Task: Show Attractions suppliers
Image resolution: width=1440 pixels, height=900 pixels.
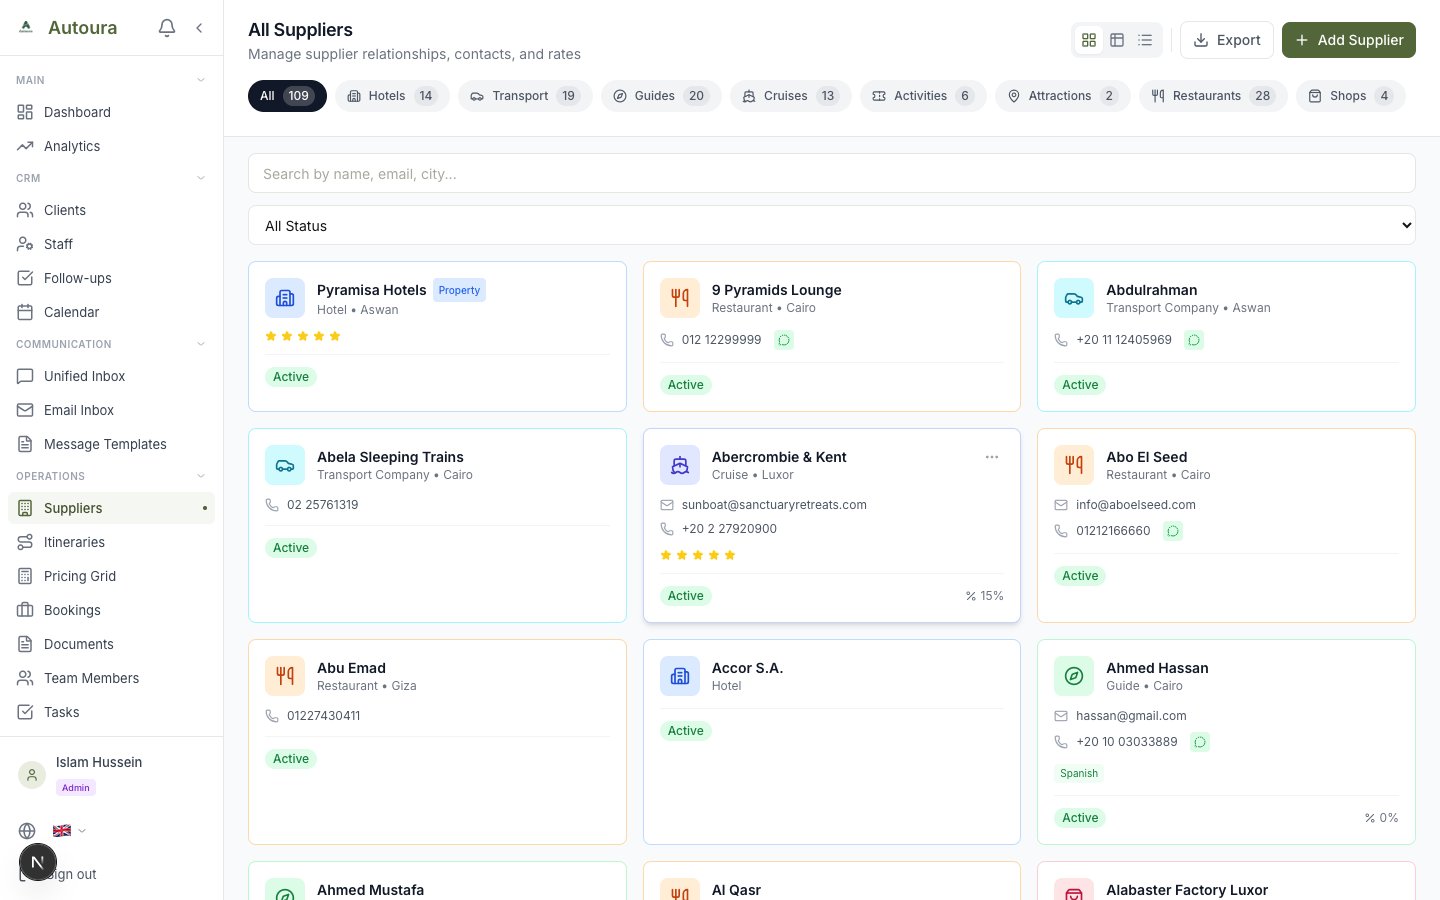Action: (x=1063, y=96)
